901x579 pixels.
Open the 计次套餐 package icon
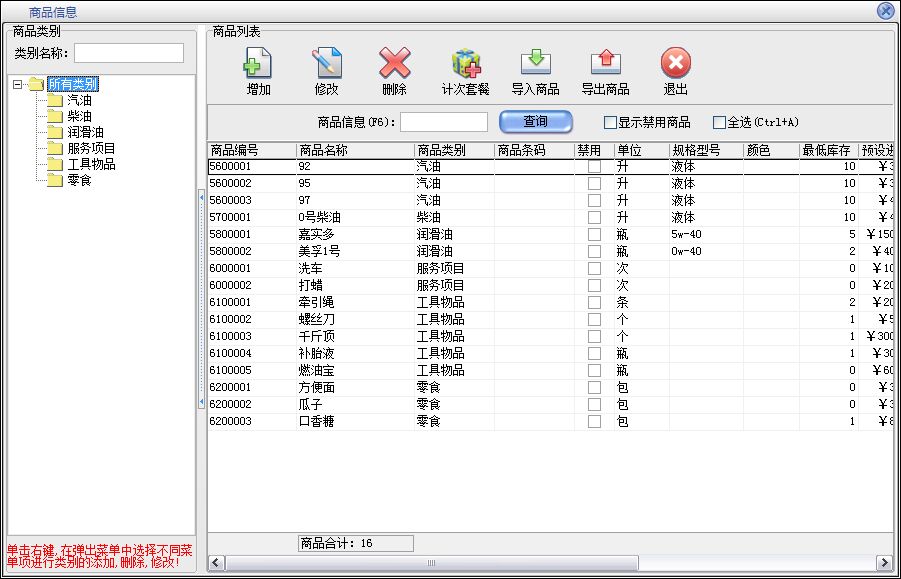tap(465, 64)
